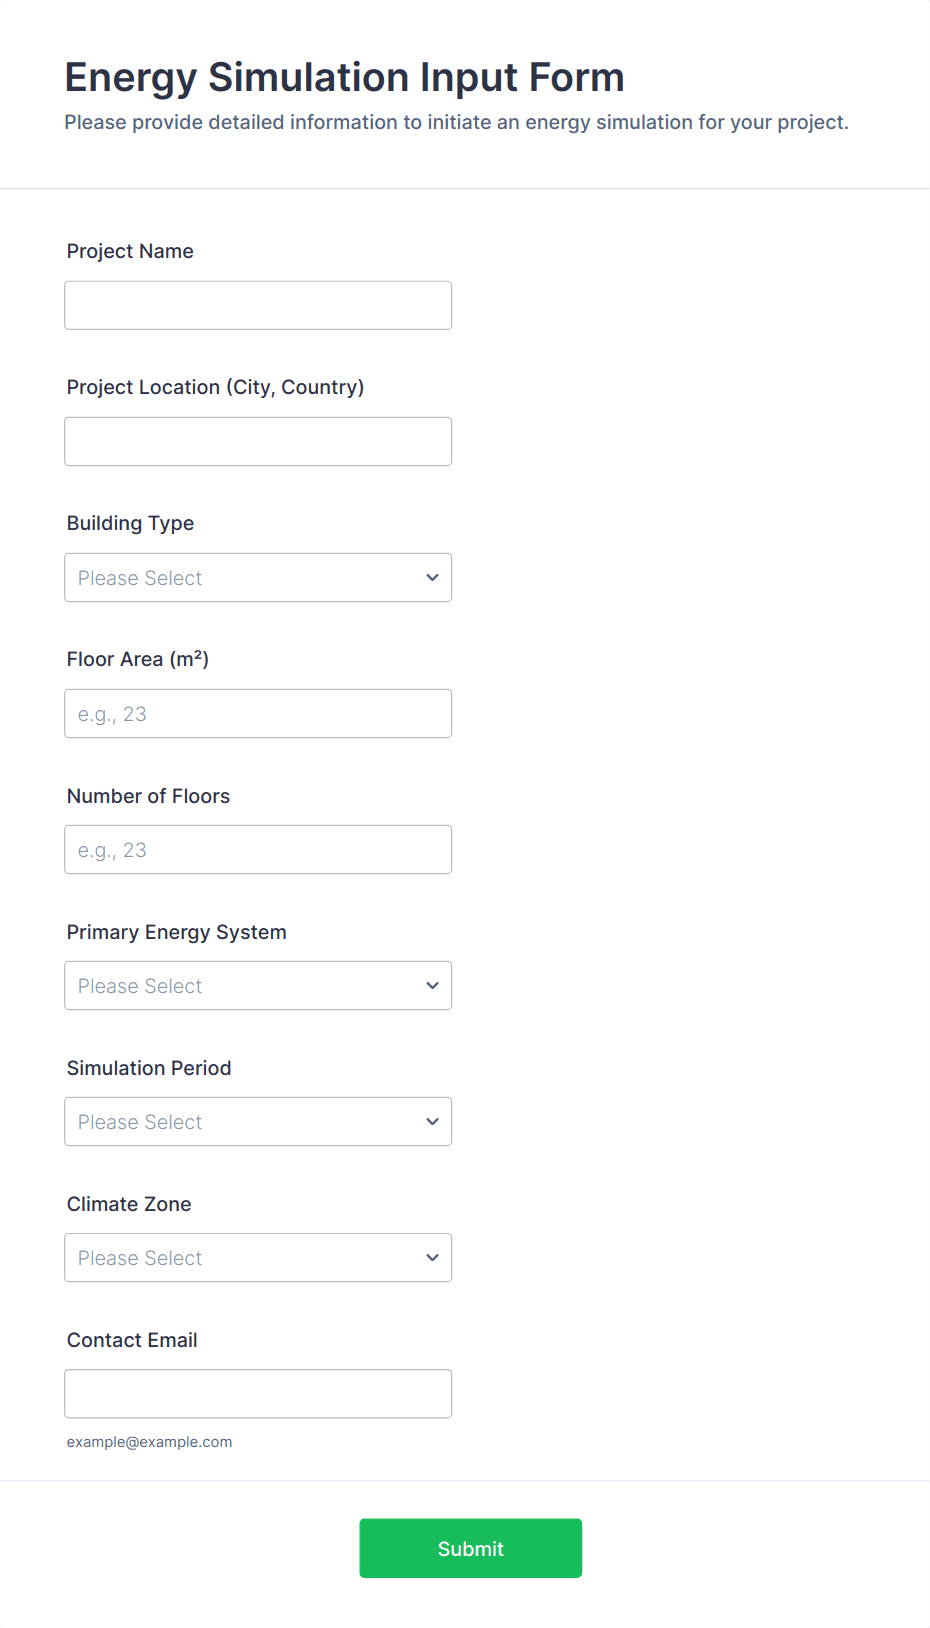
Task: Click the Primary Energy System chevron arrow
Action: tap(432, 986)
